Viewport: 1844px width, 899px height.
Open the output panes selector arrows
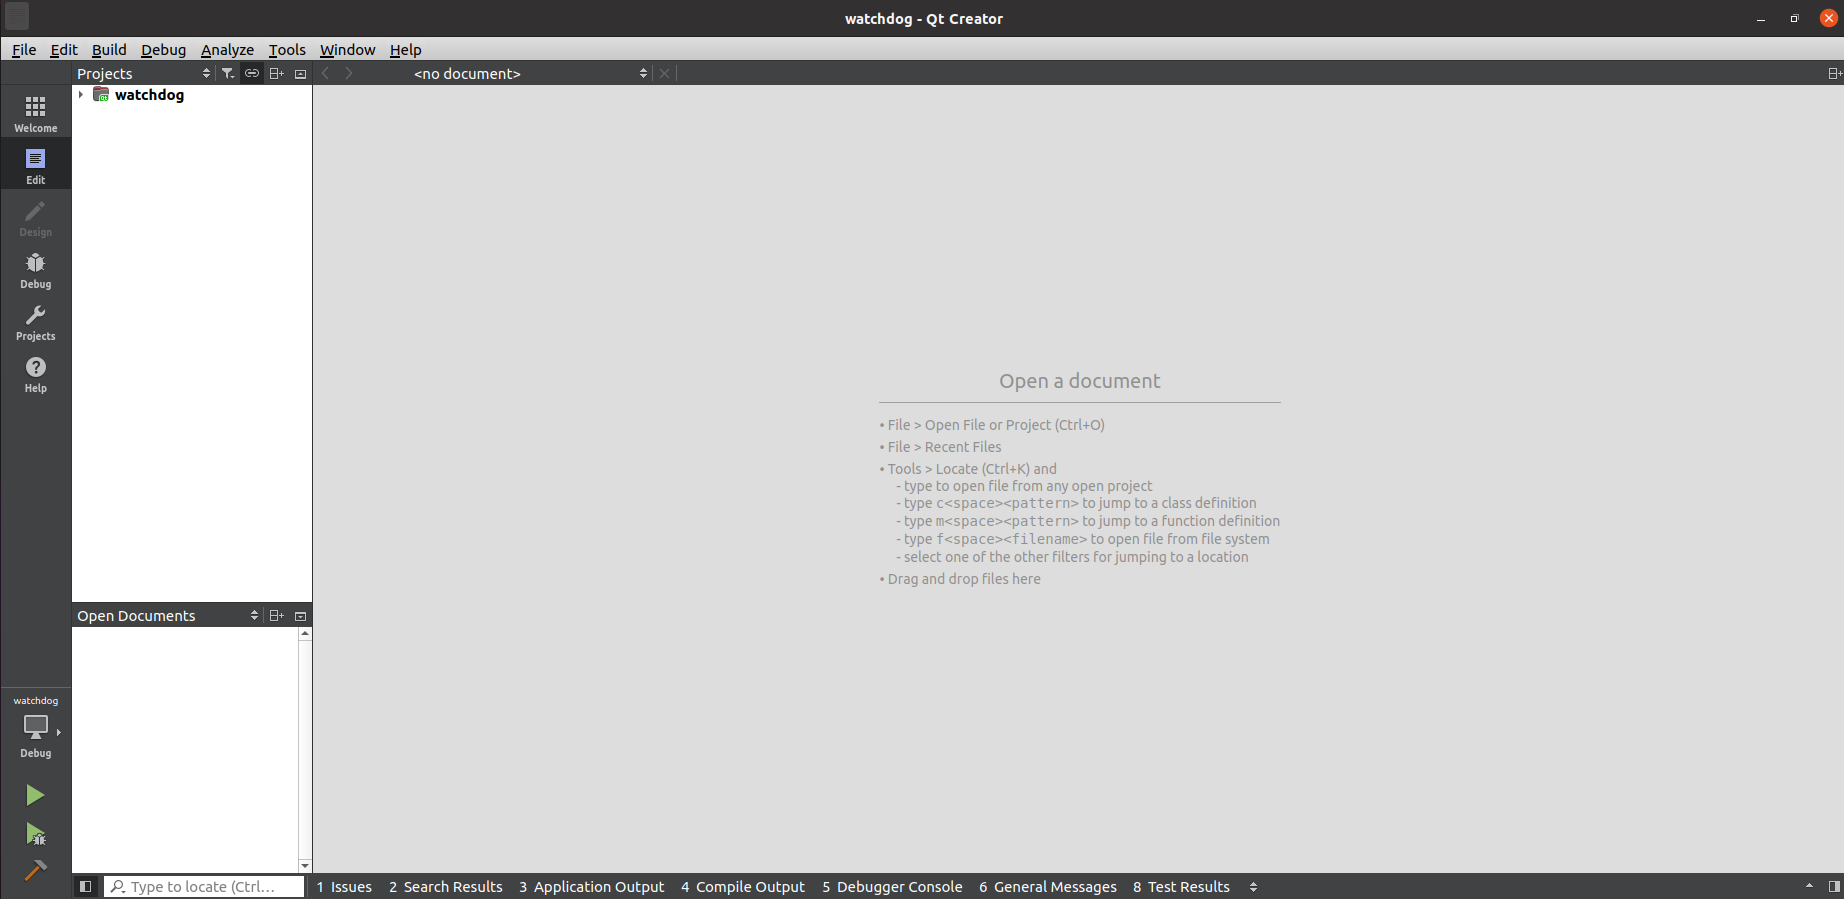pyautogui.click(x=1253, y=886)
